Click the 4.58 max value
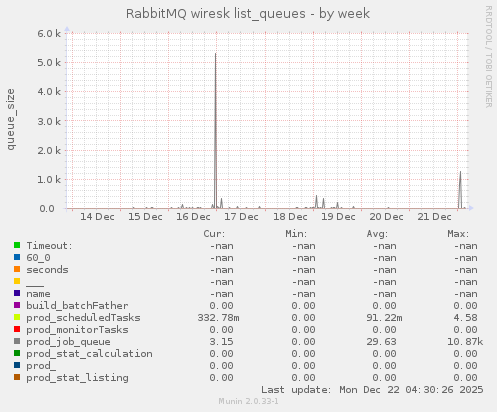 [465, 318]
